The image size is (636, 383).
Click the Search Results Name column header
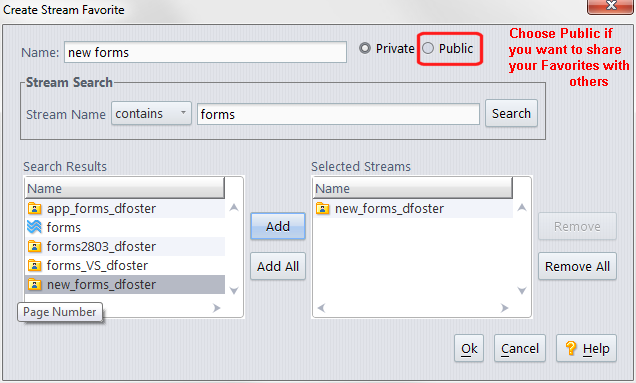tap(125, 188)
